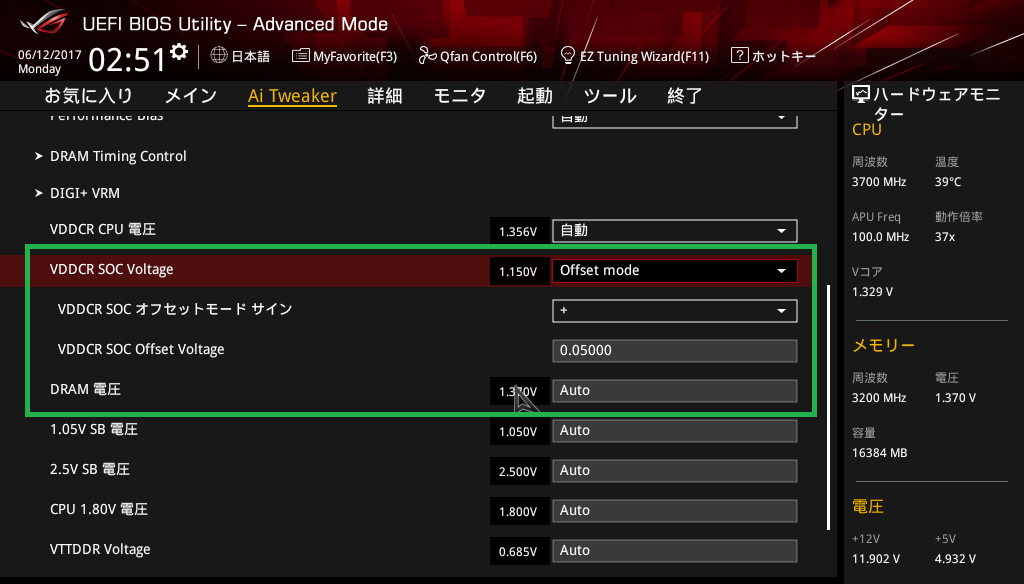The height and width of the screenshot is (584, 1024).
Task: Click memory frequency 3200 MHz value
Action: [878, 398]
